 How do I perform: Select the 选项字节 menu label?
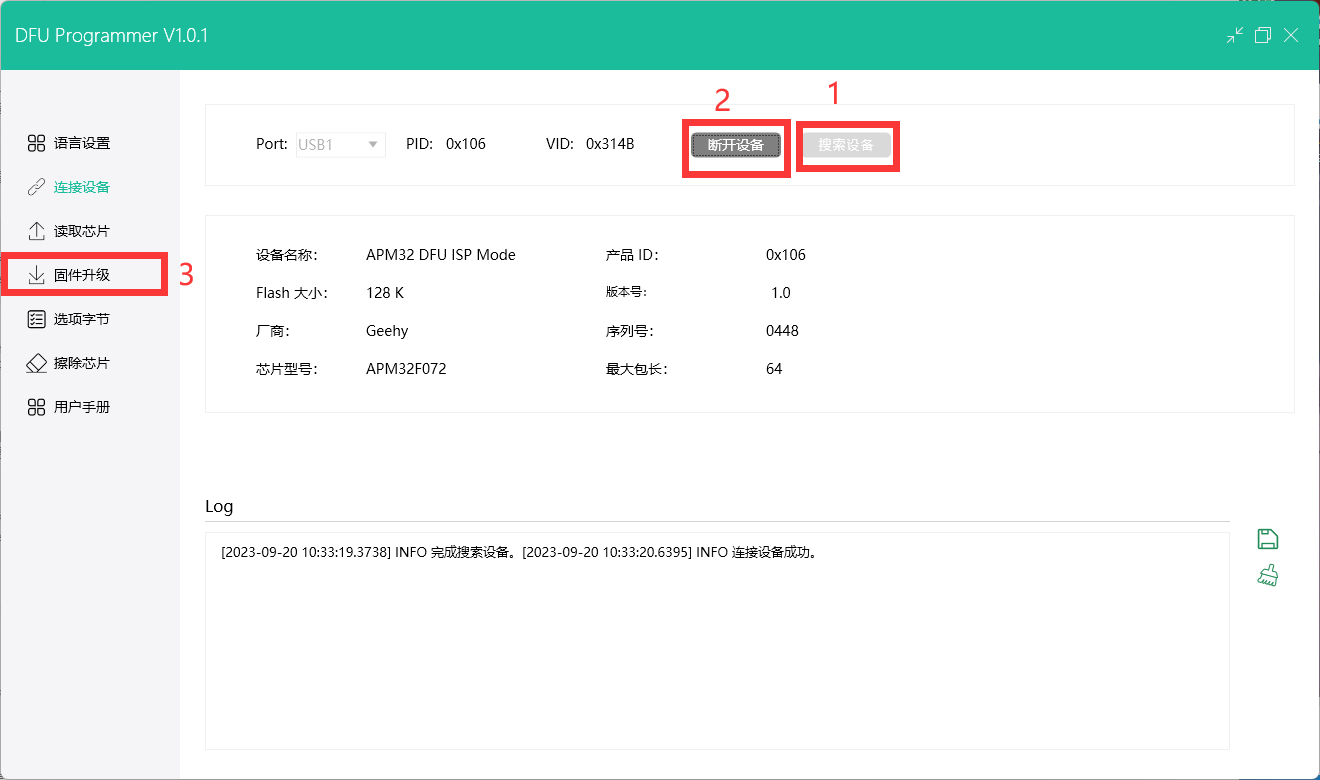82,319
